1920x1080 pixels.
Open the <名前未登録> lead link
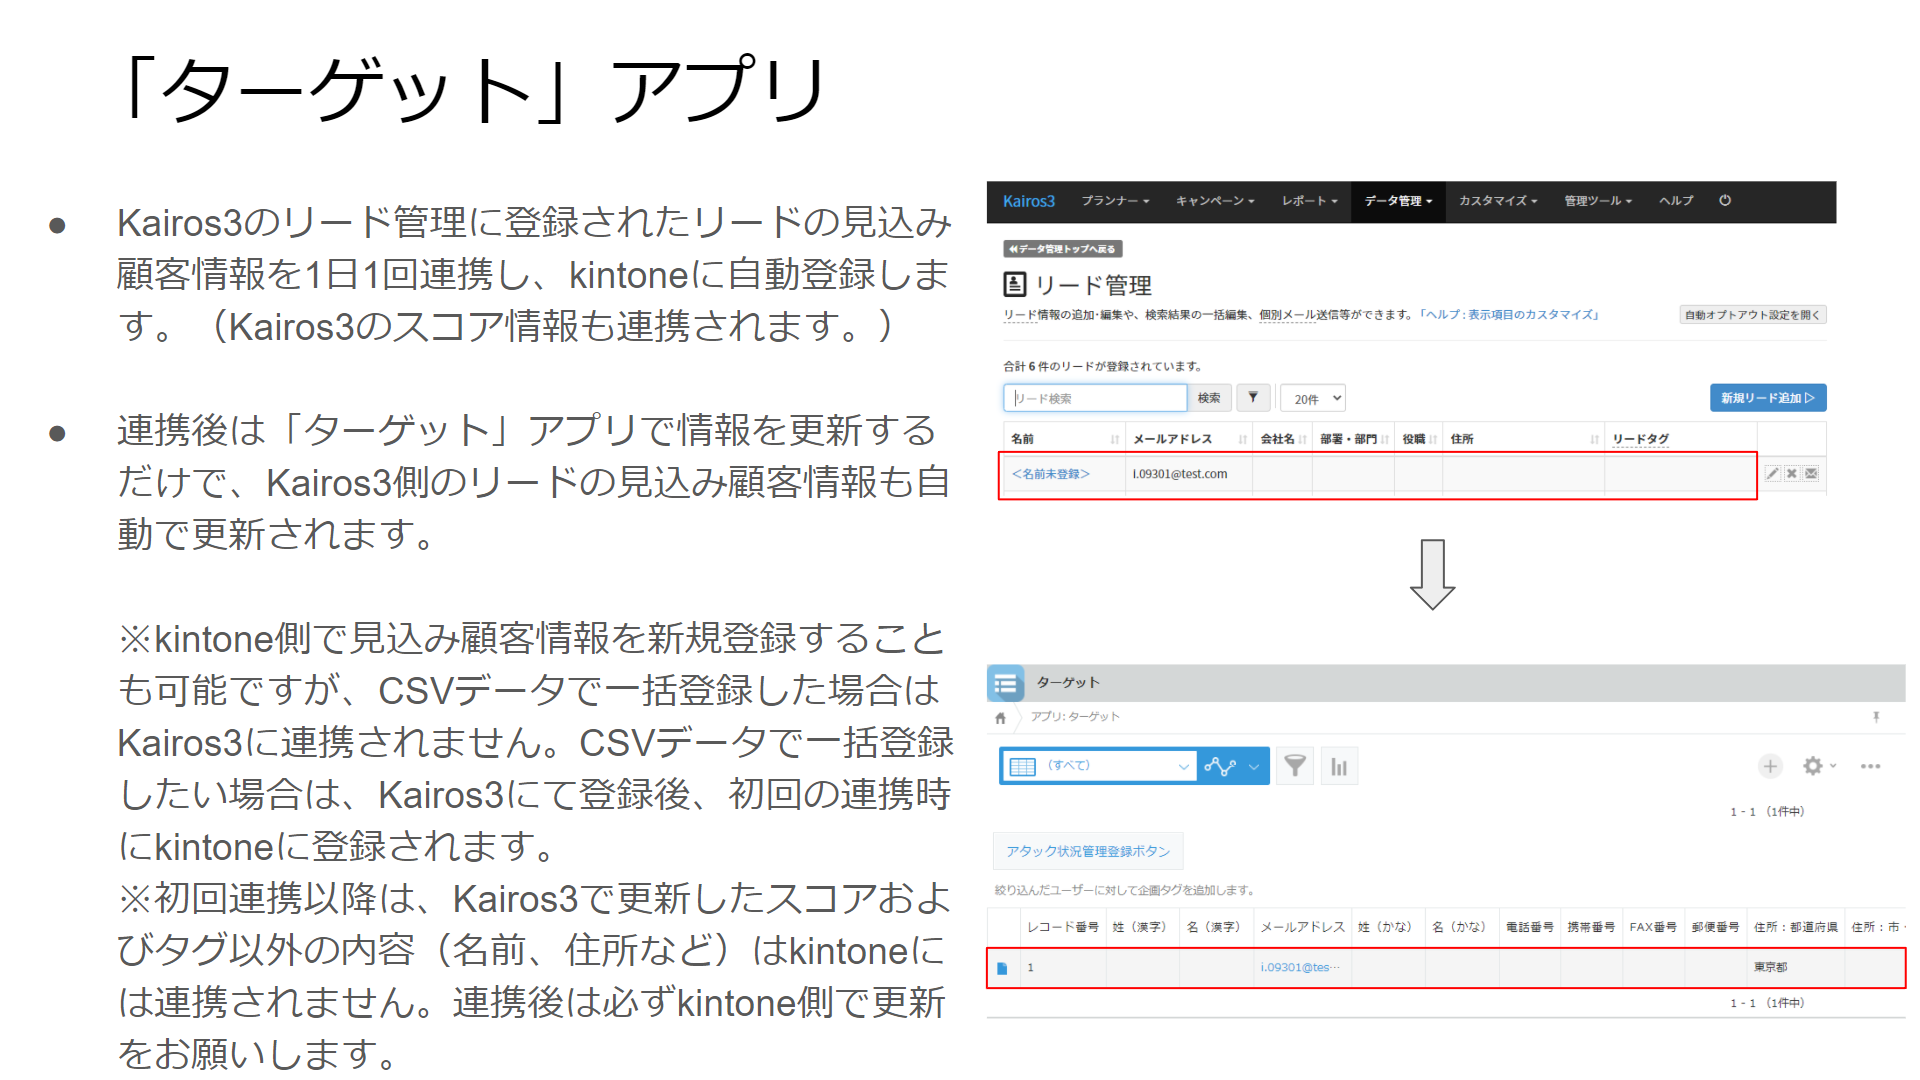(x=1050, y=474)
